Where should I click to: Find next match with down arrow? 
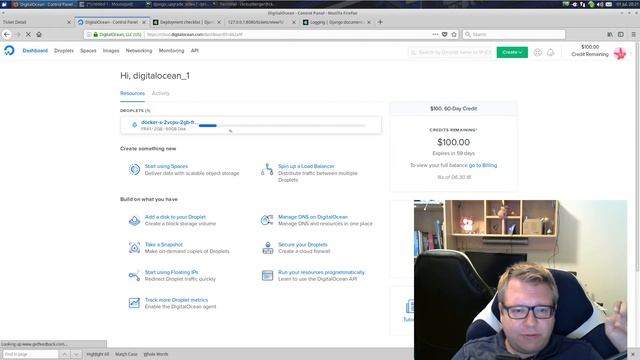pyautogui.click(x=76, y=354)
